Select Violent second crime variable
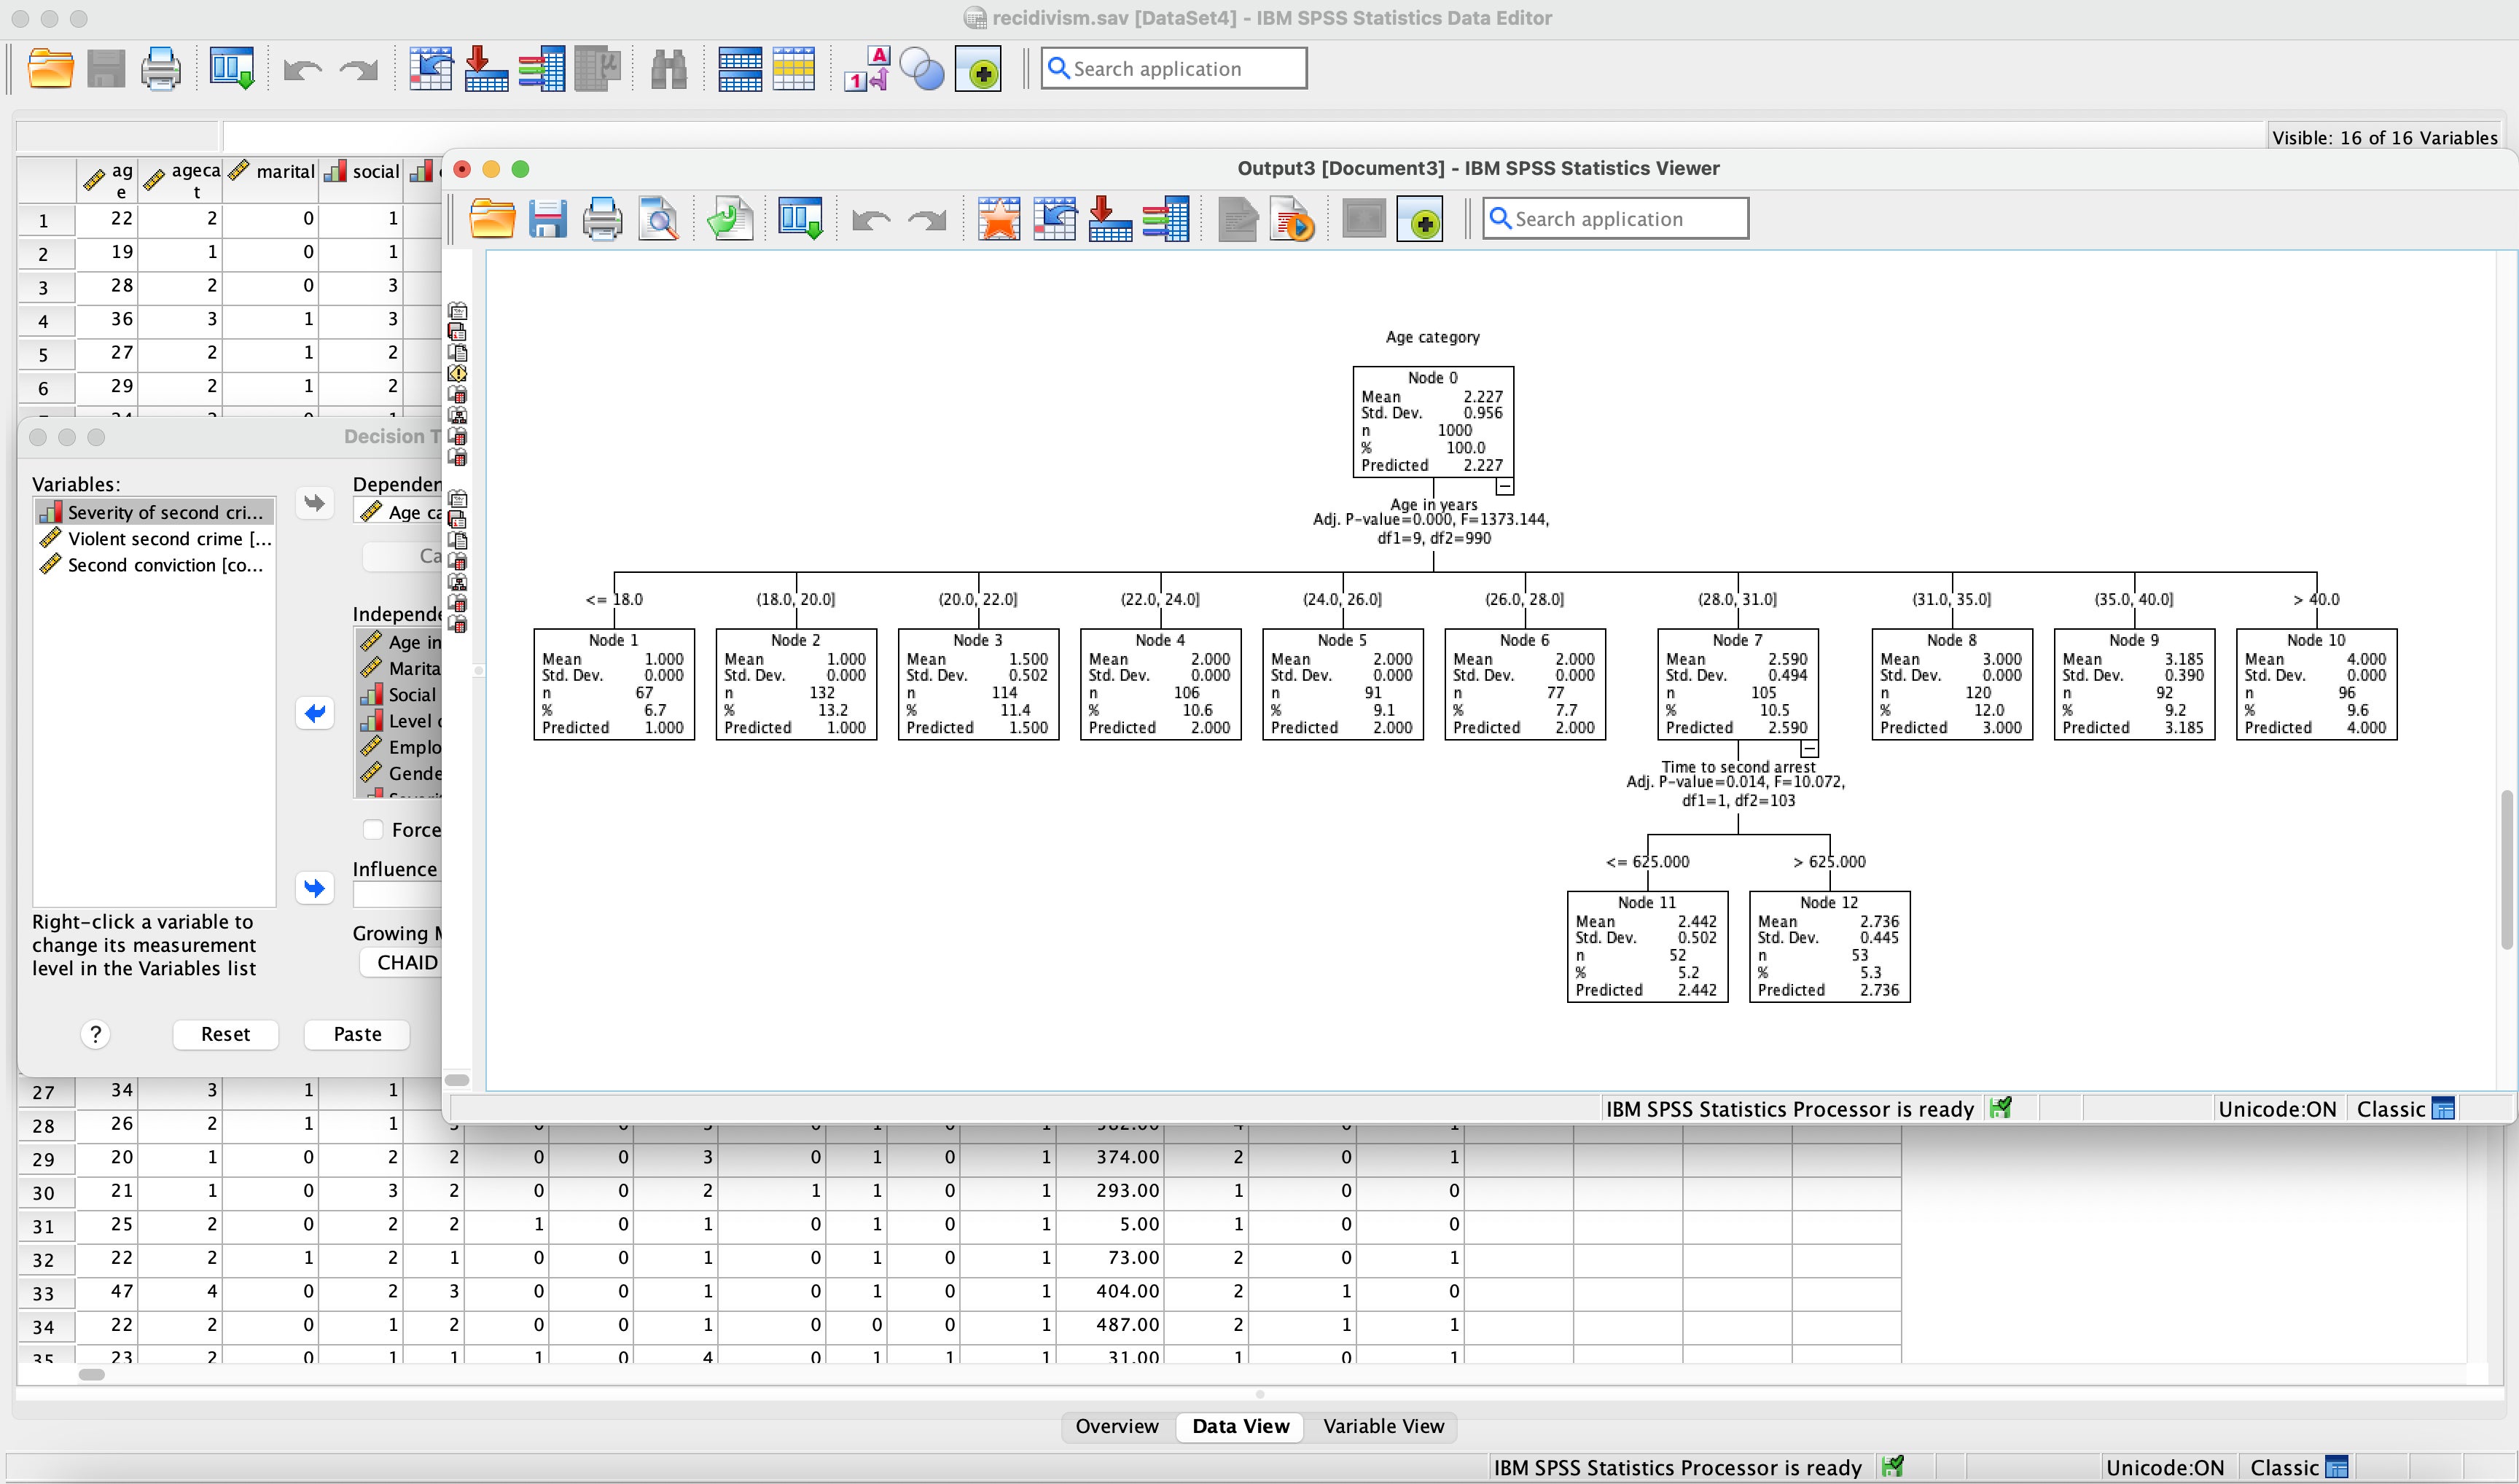 [x=154, y=538]
